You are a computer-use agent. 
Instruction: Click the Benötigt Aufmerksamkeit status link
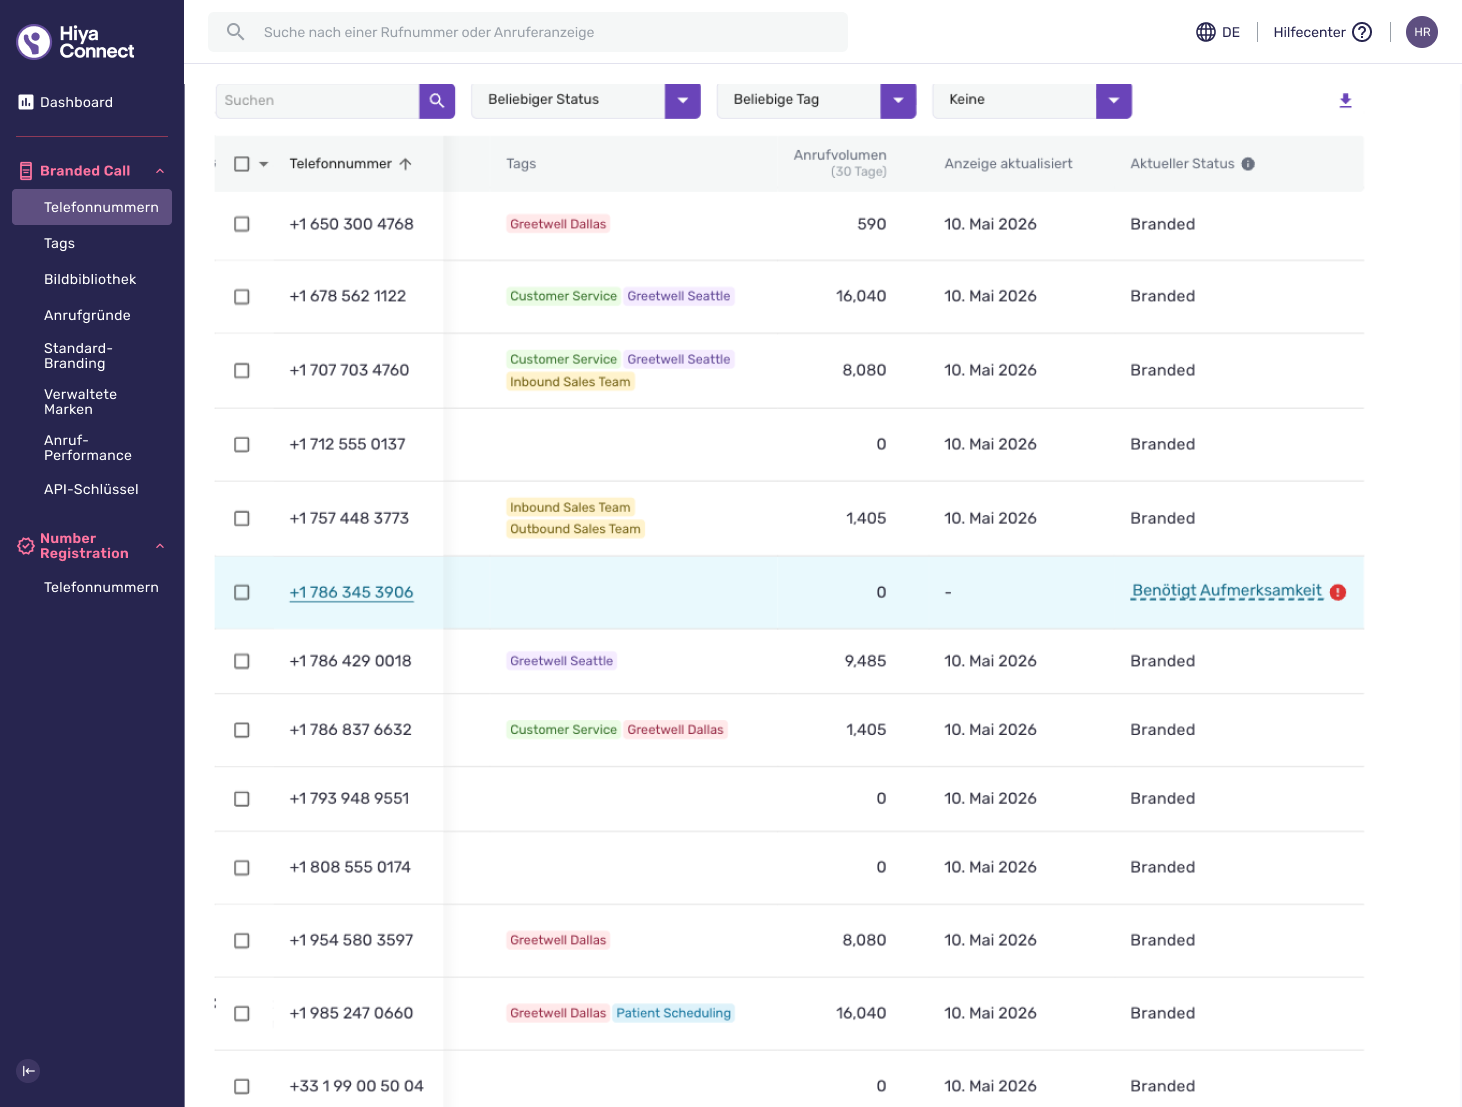[1227, 591]
